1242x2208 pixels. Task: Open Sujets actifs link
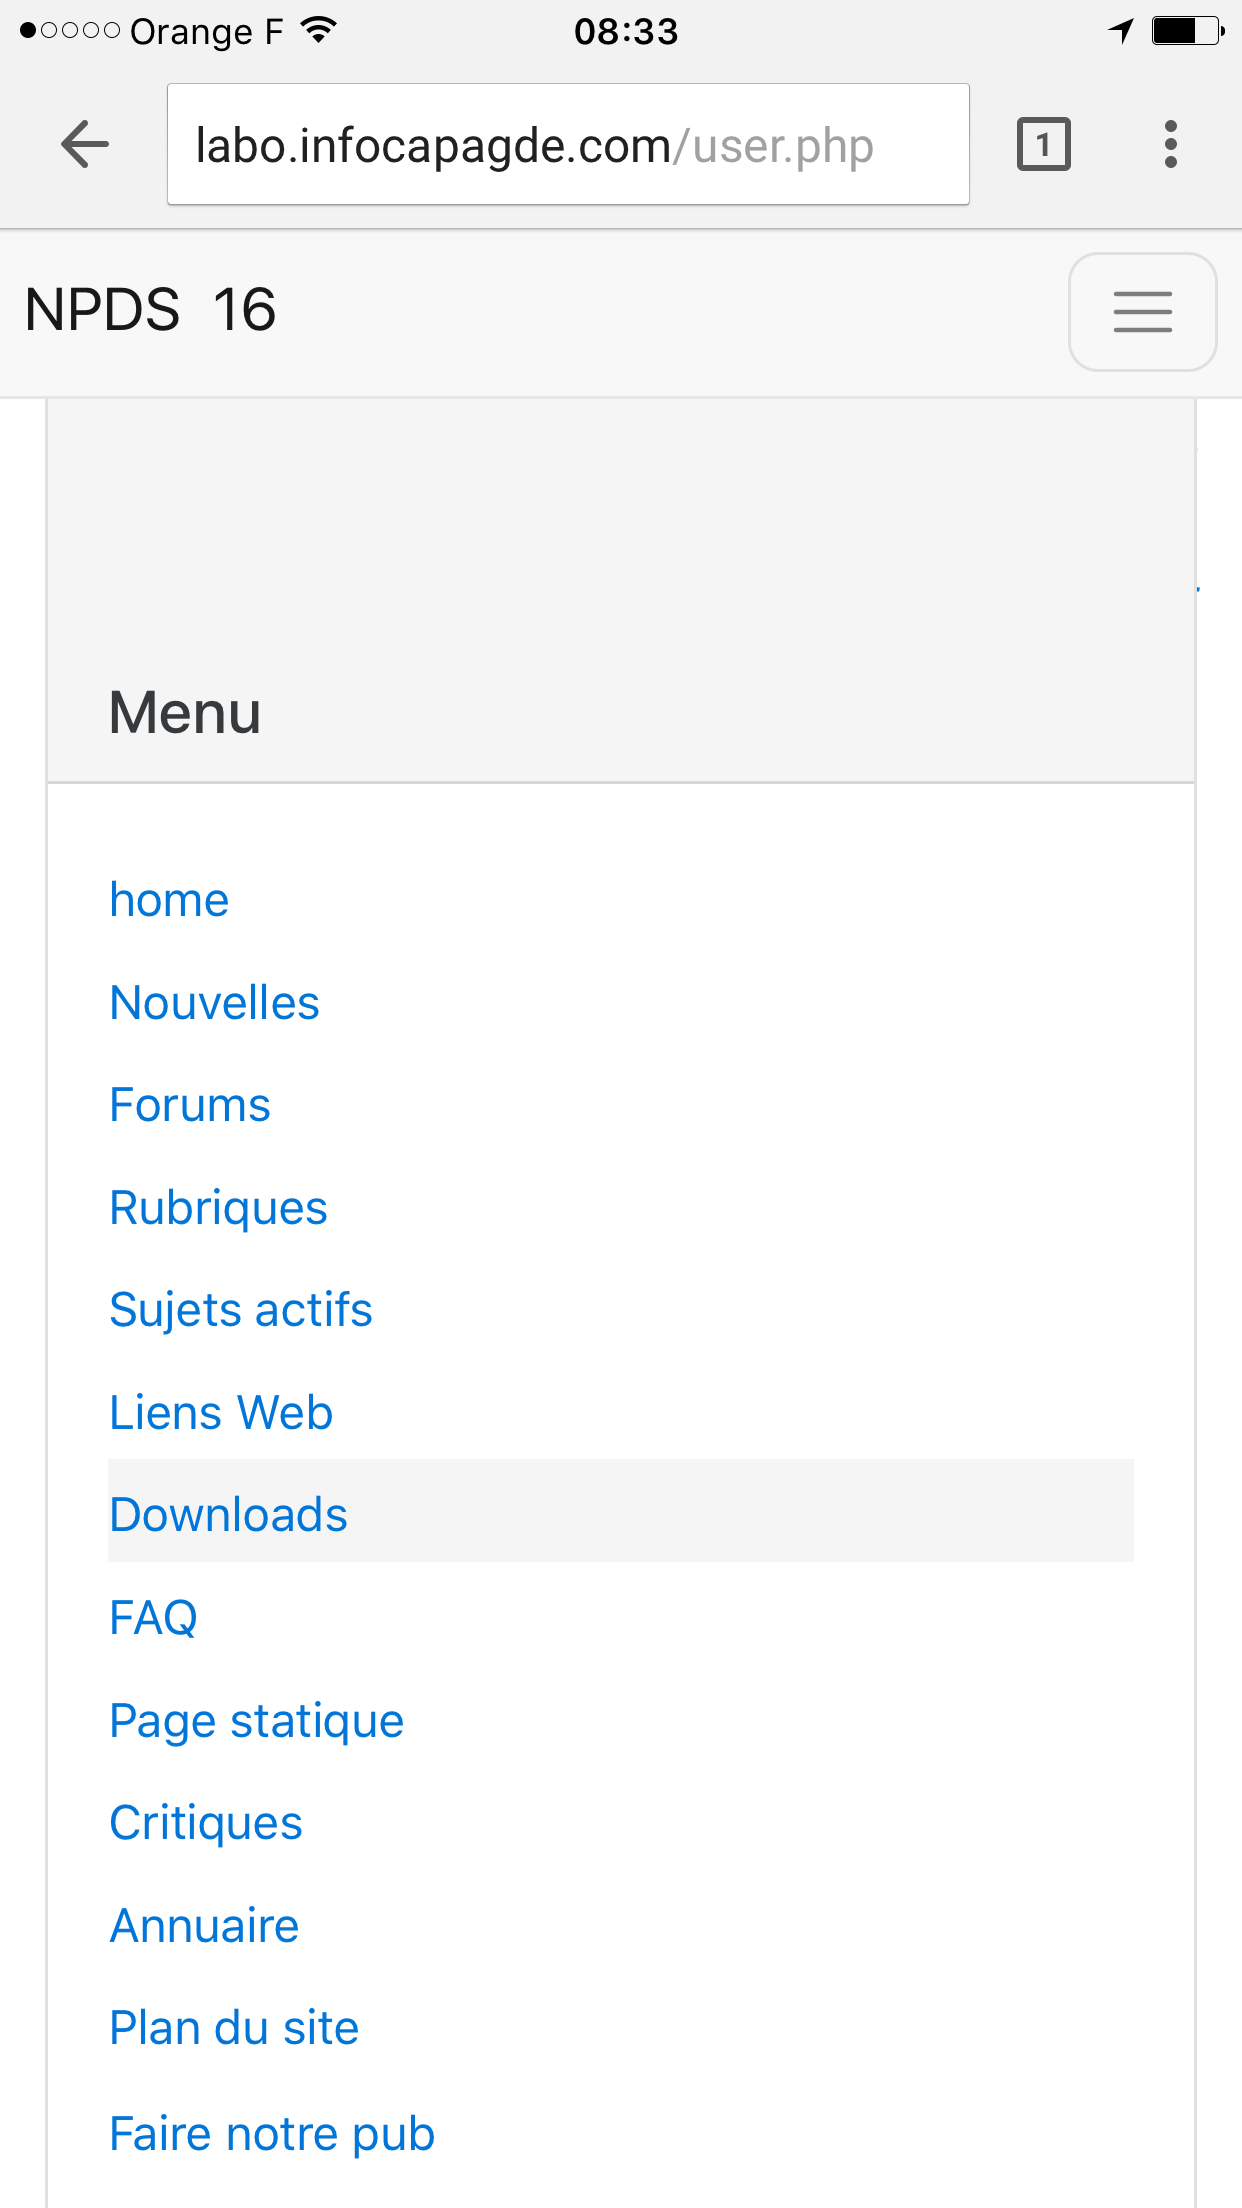click(240, 1310)
